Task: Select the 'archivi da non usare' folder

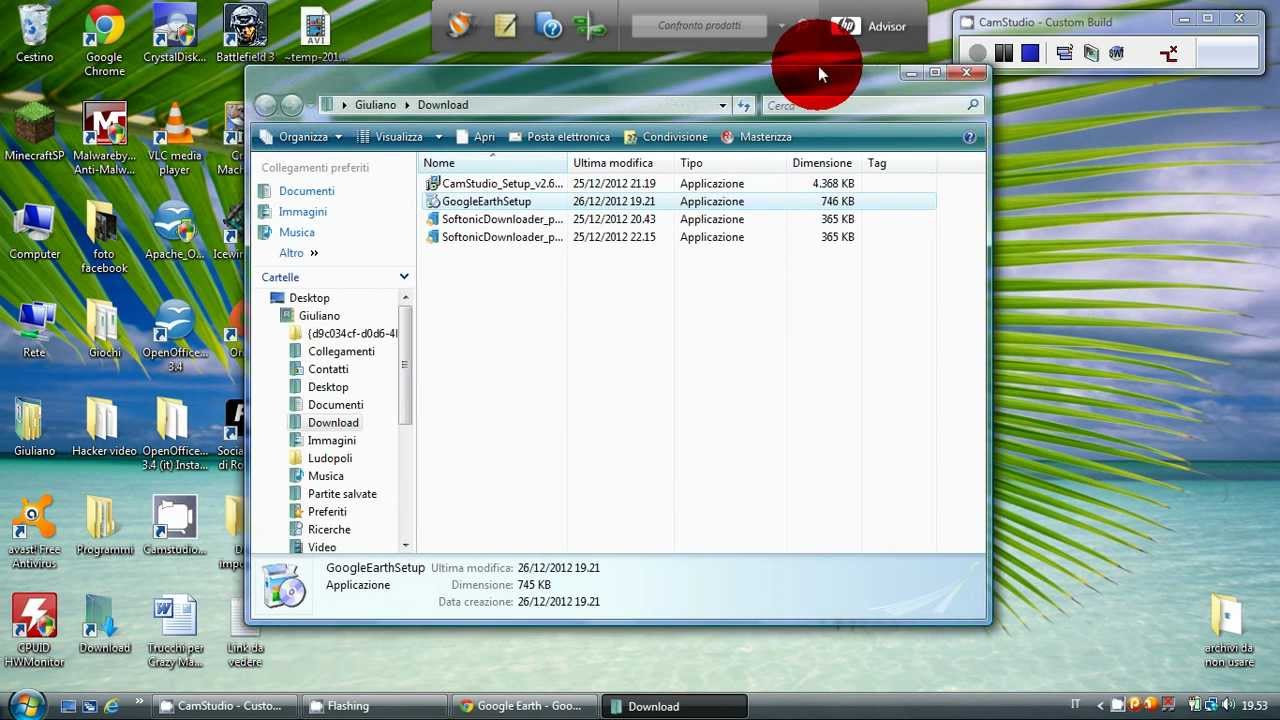Action: pos(1228,630)
